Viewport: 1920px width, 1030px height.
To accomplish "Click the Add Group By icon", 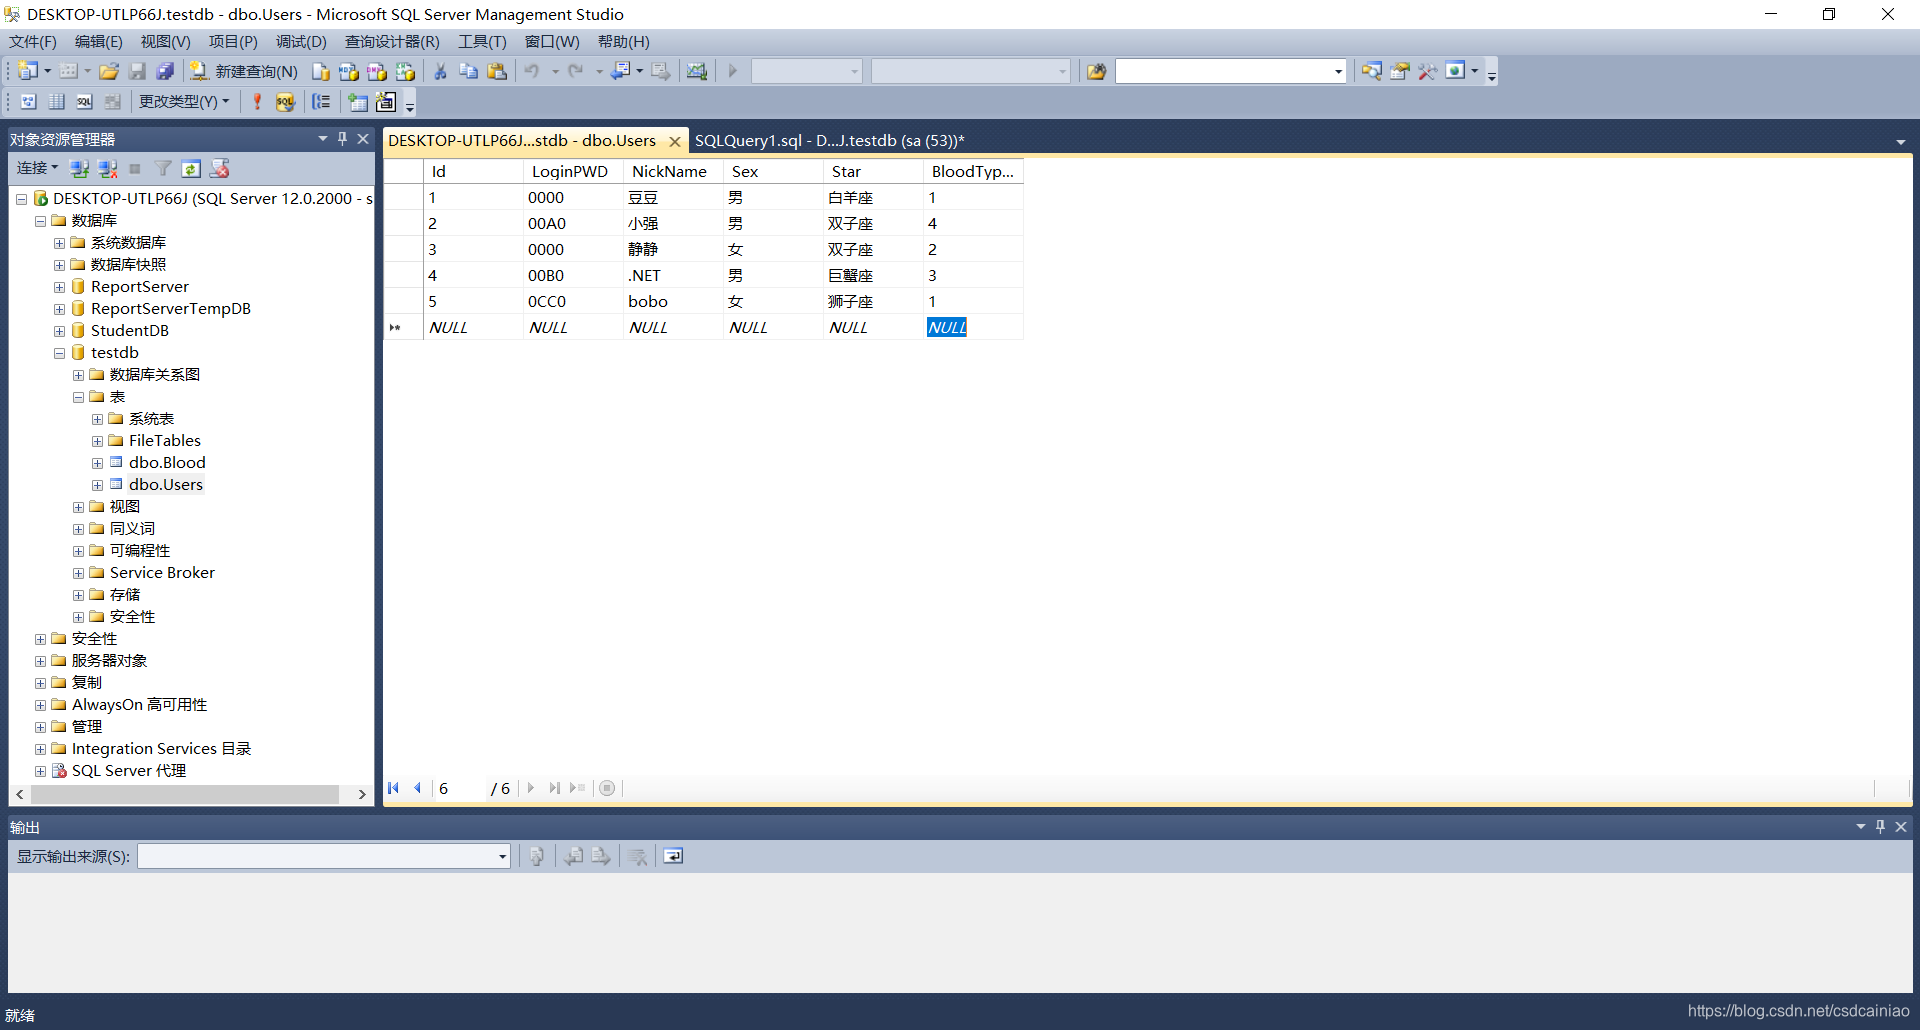I will pyautogui.click(x=321, y=101).
